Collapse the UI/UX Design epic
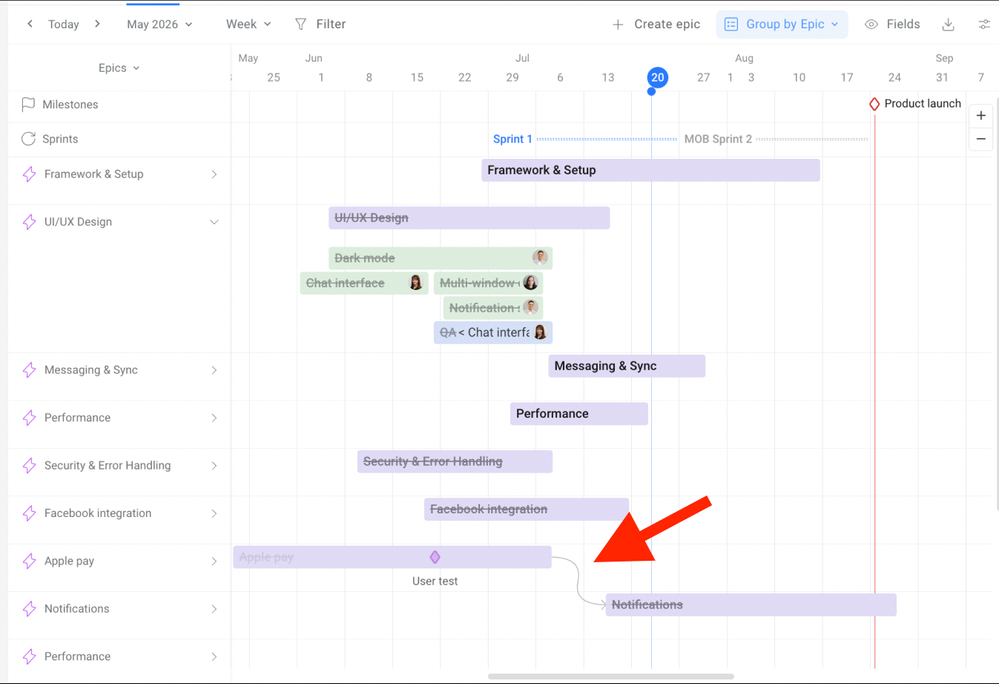The height and width of the screenshot is (684, 999). tap(214, 222)
